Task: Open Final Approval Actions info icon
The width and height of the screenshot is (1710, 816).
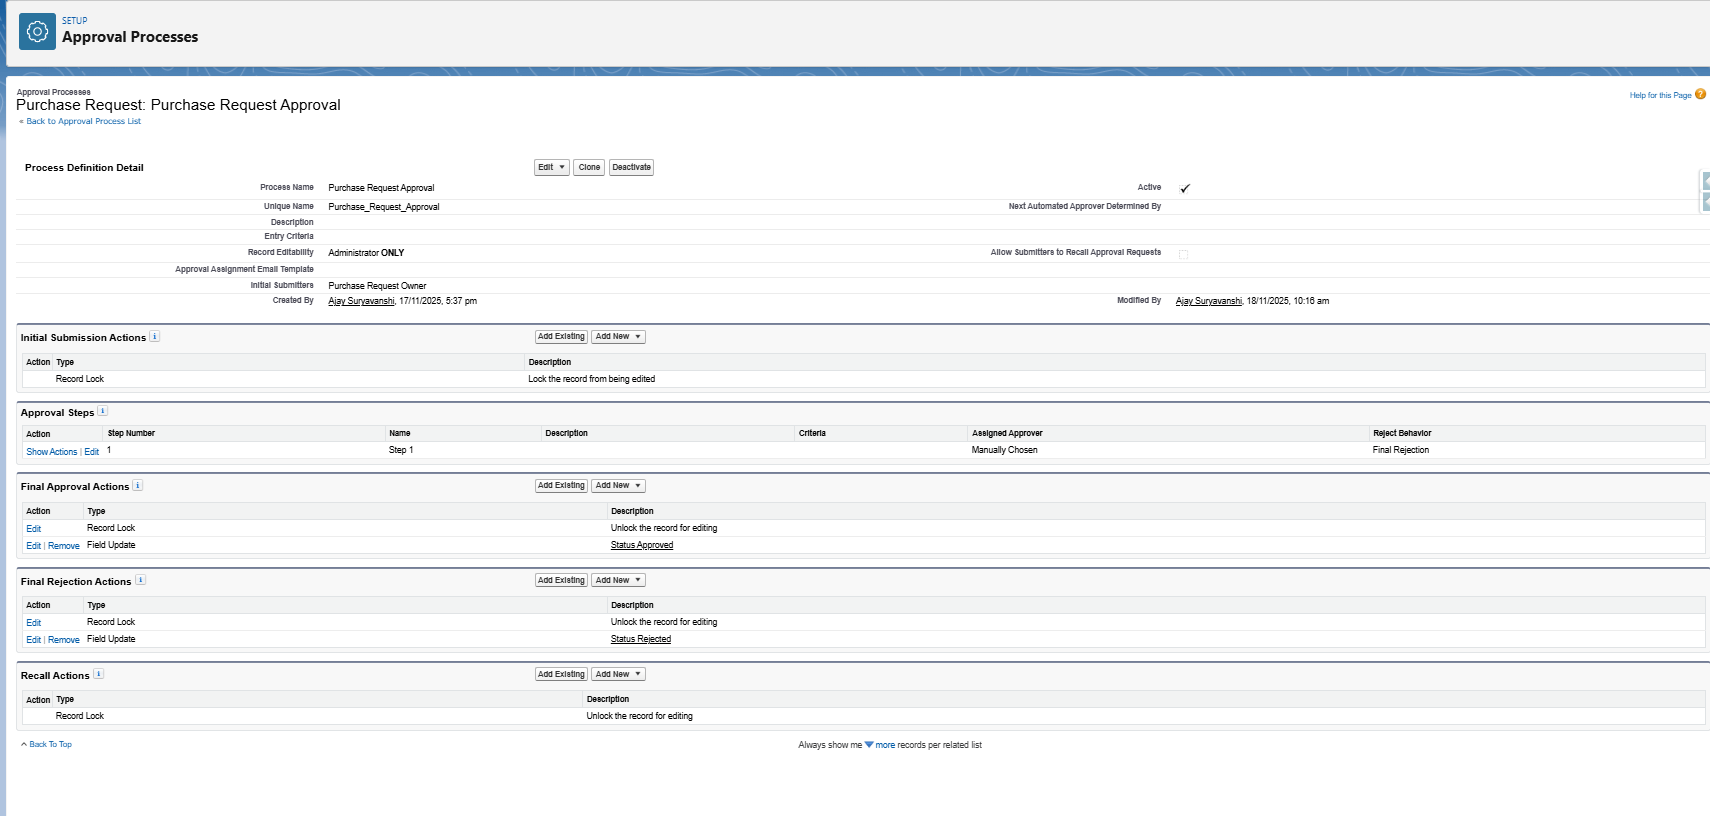Action: point(138,485)
